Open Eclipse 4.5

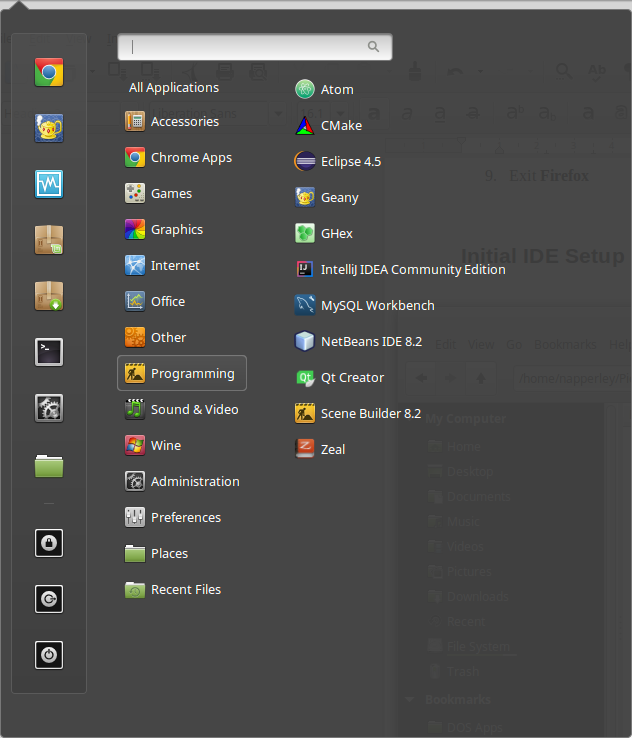[x=338, y=161]
